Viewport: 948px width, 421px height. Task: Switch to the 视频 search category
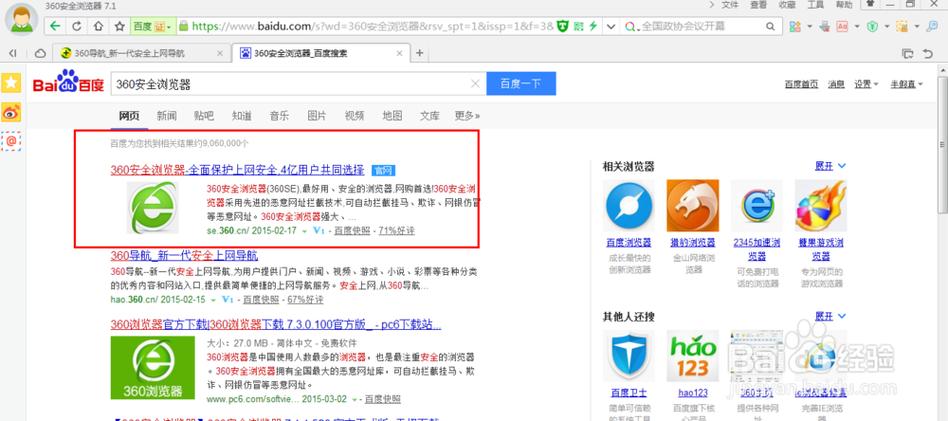354,116
